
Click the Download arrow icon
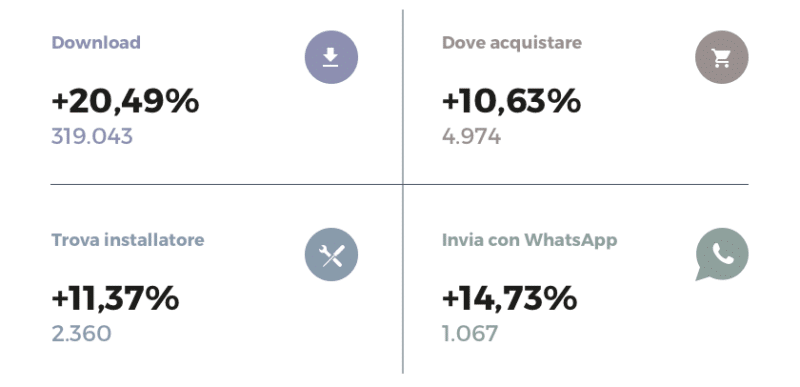(x=331, y=57)
